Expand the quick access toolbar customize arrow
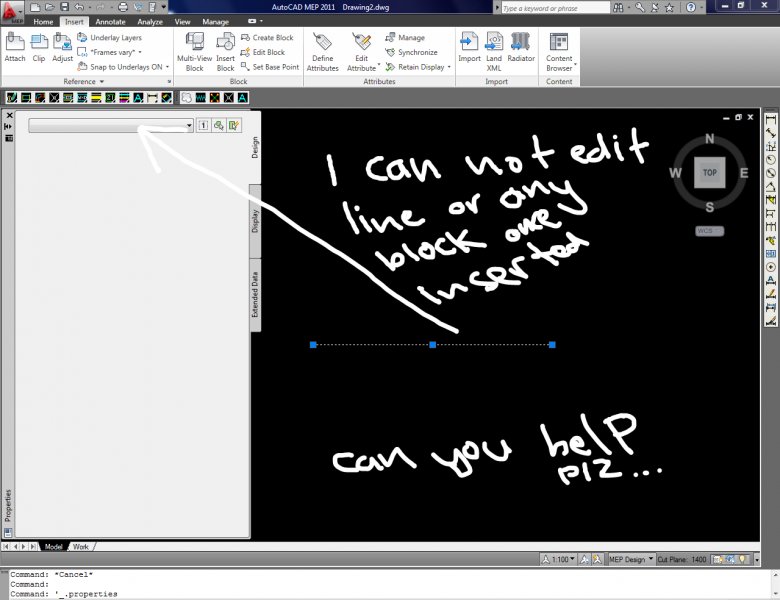The image size is (780, 600). [x=164, y=7]
